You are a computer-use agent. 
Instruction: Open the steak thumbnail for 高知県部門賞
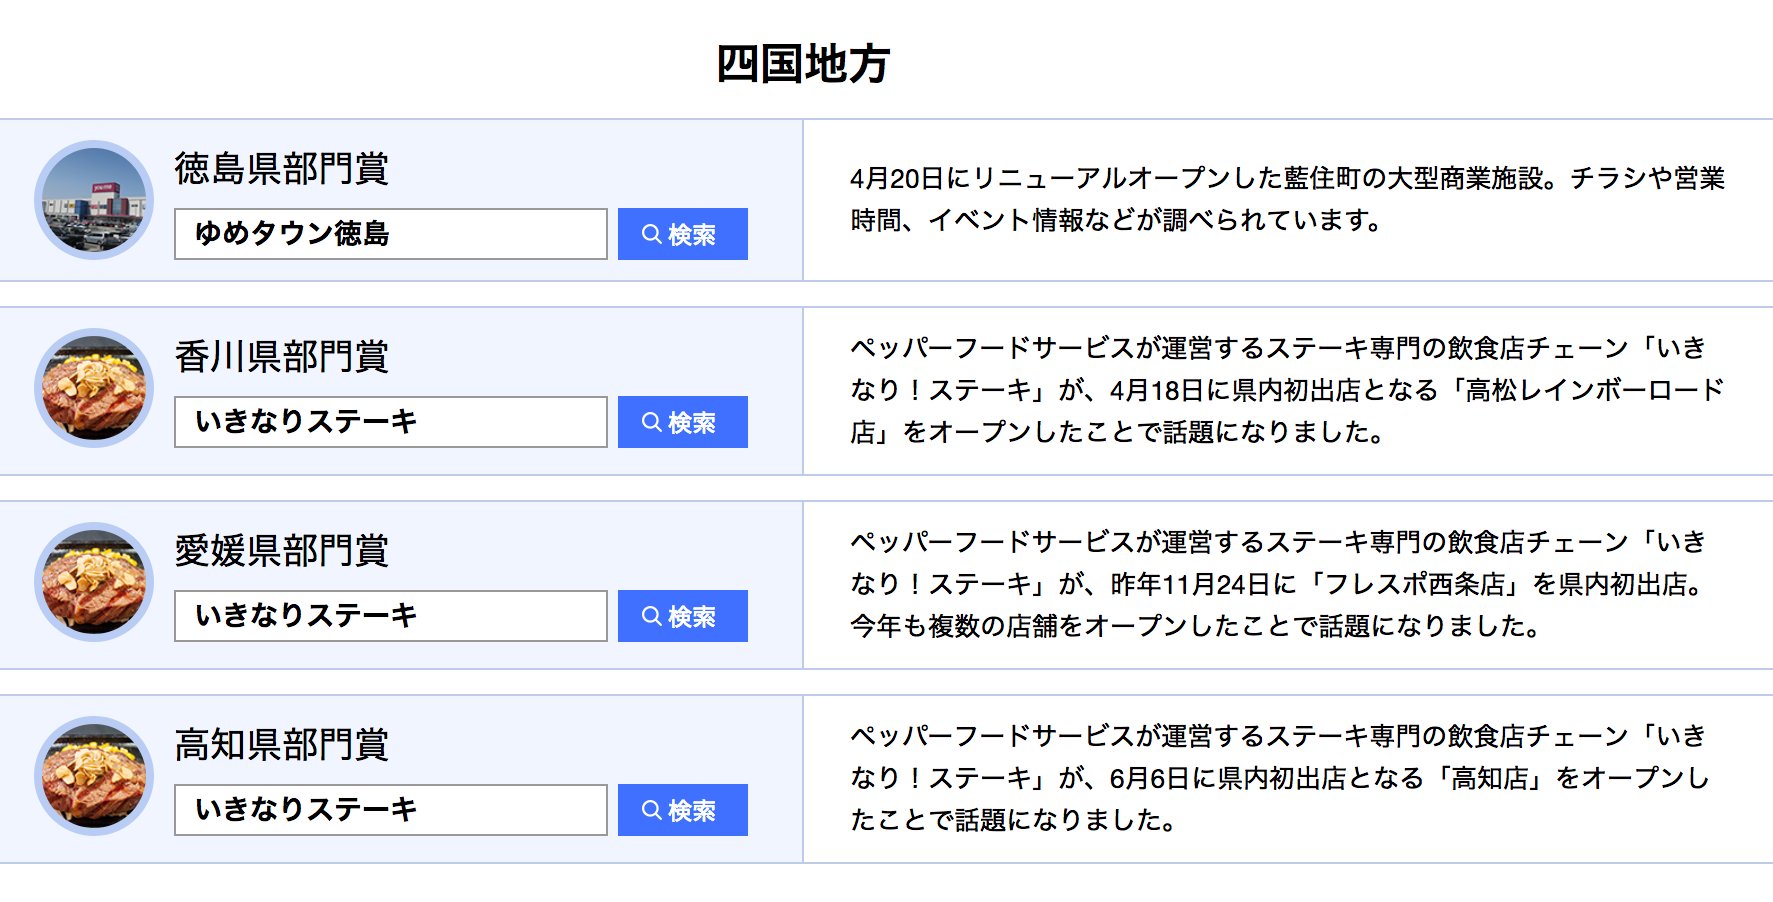94,776
